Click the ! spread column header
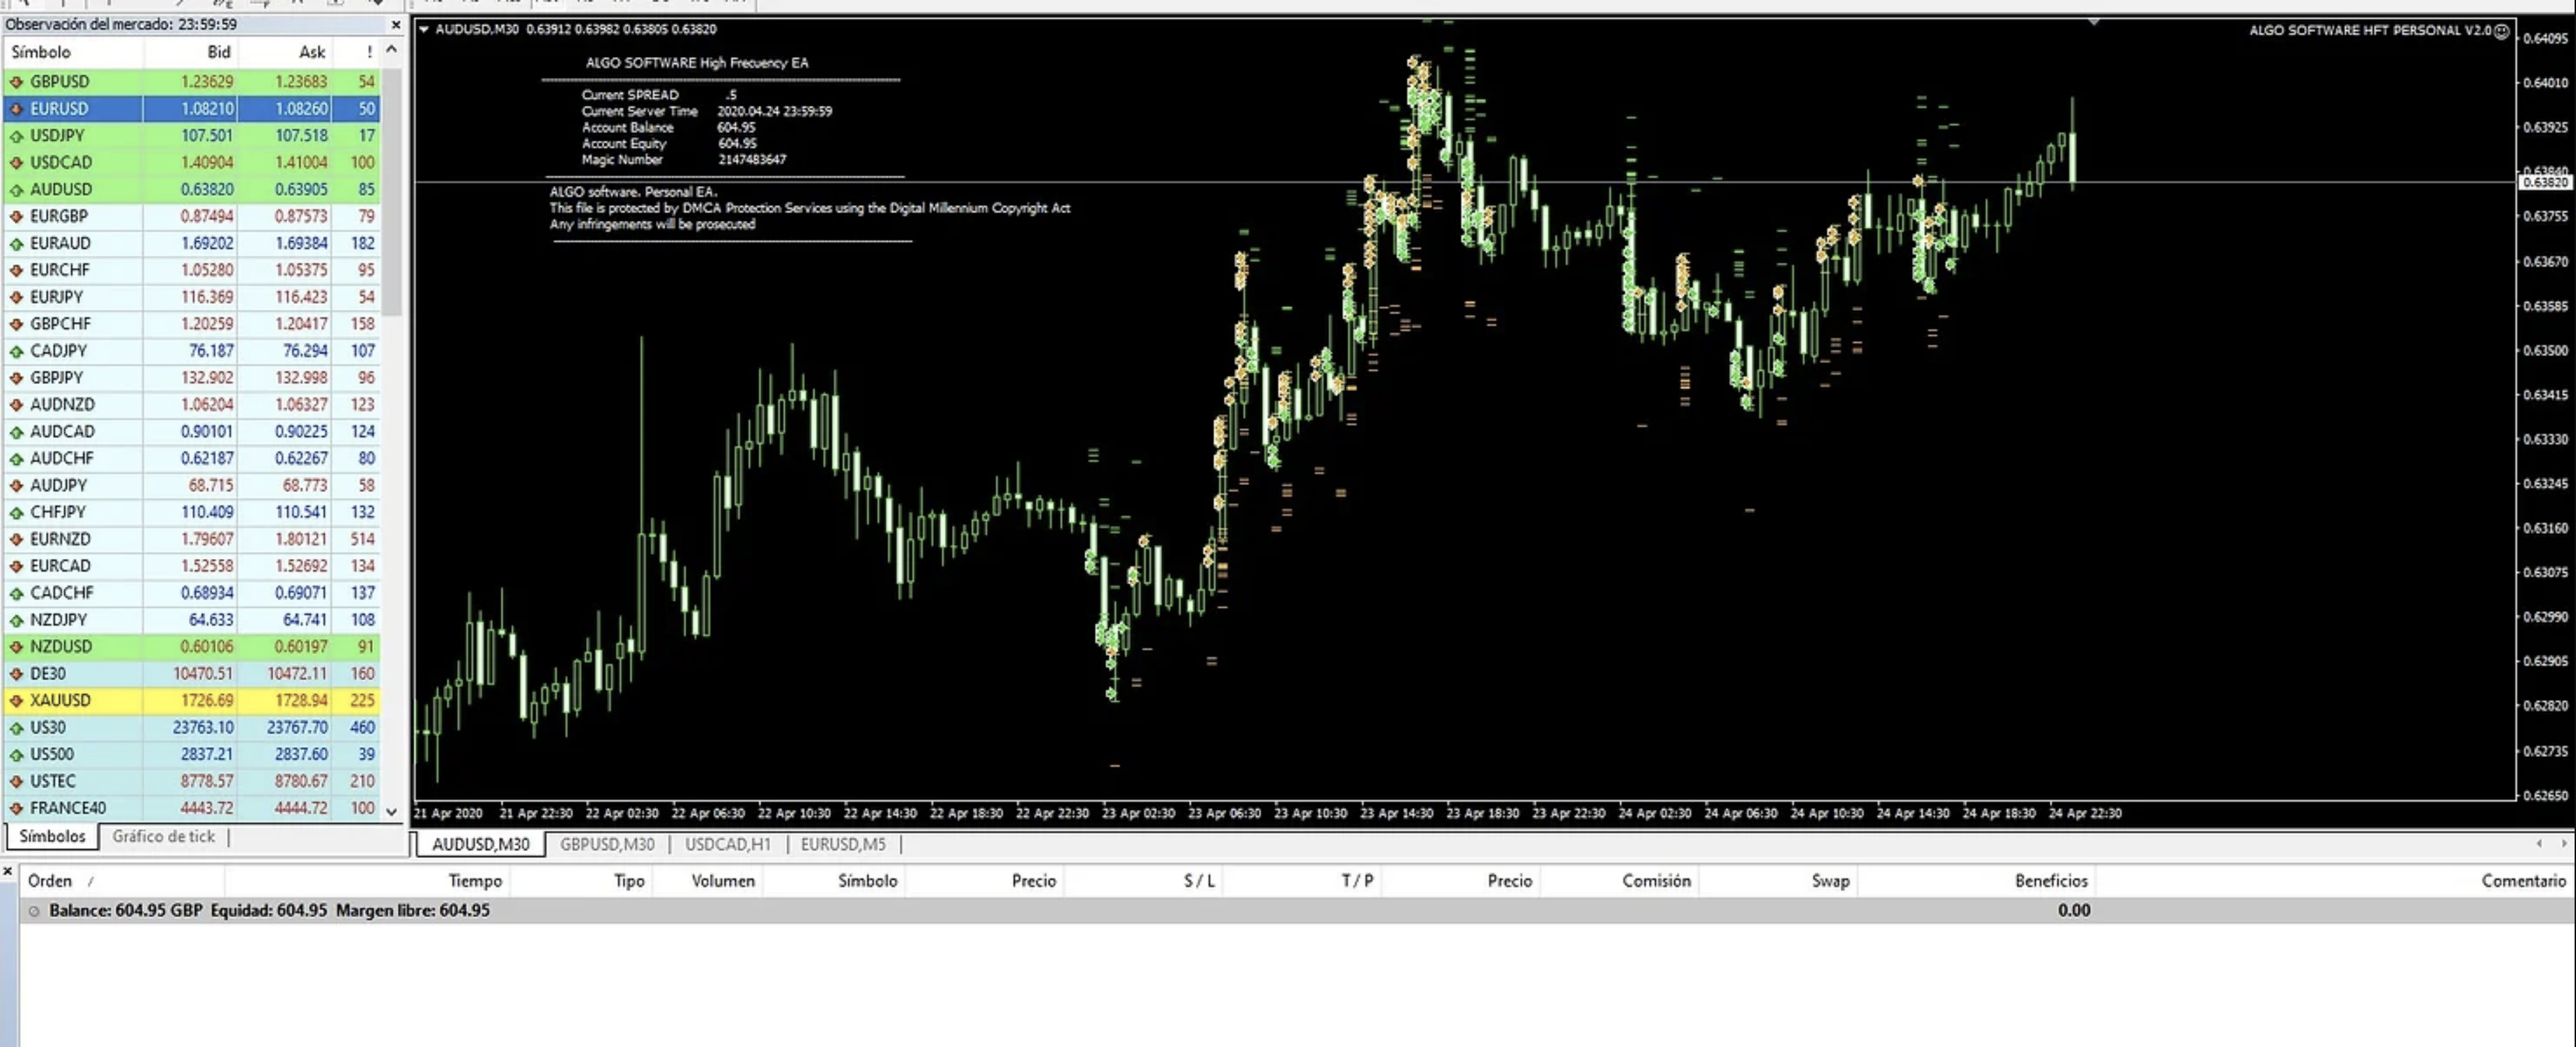The image size is (2576, 1047). pos(356,52)
